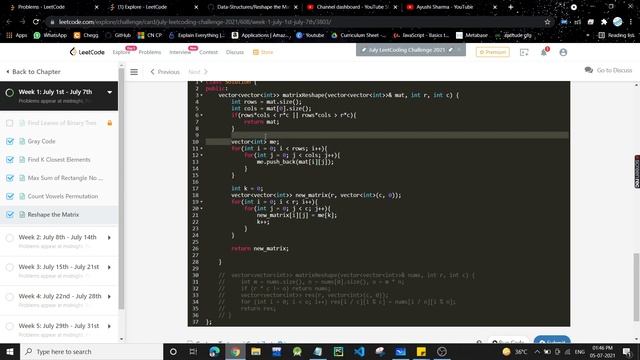Toggle the Find K Closest Elements checkbox
Image resolution: width=640 pixels, height=360 pixels.
tap(10, 160)
